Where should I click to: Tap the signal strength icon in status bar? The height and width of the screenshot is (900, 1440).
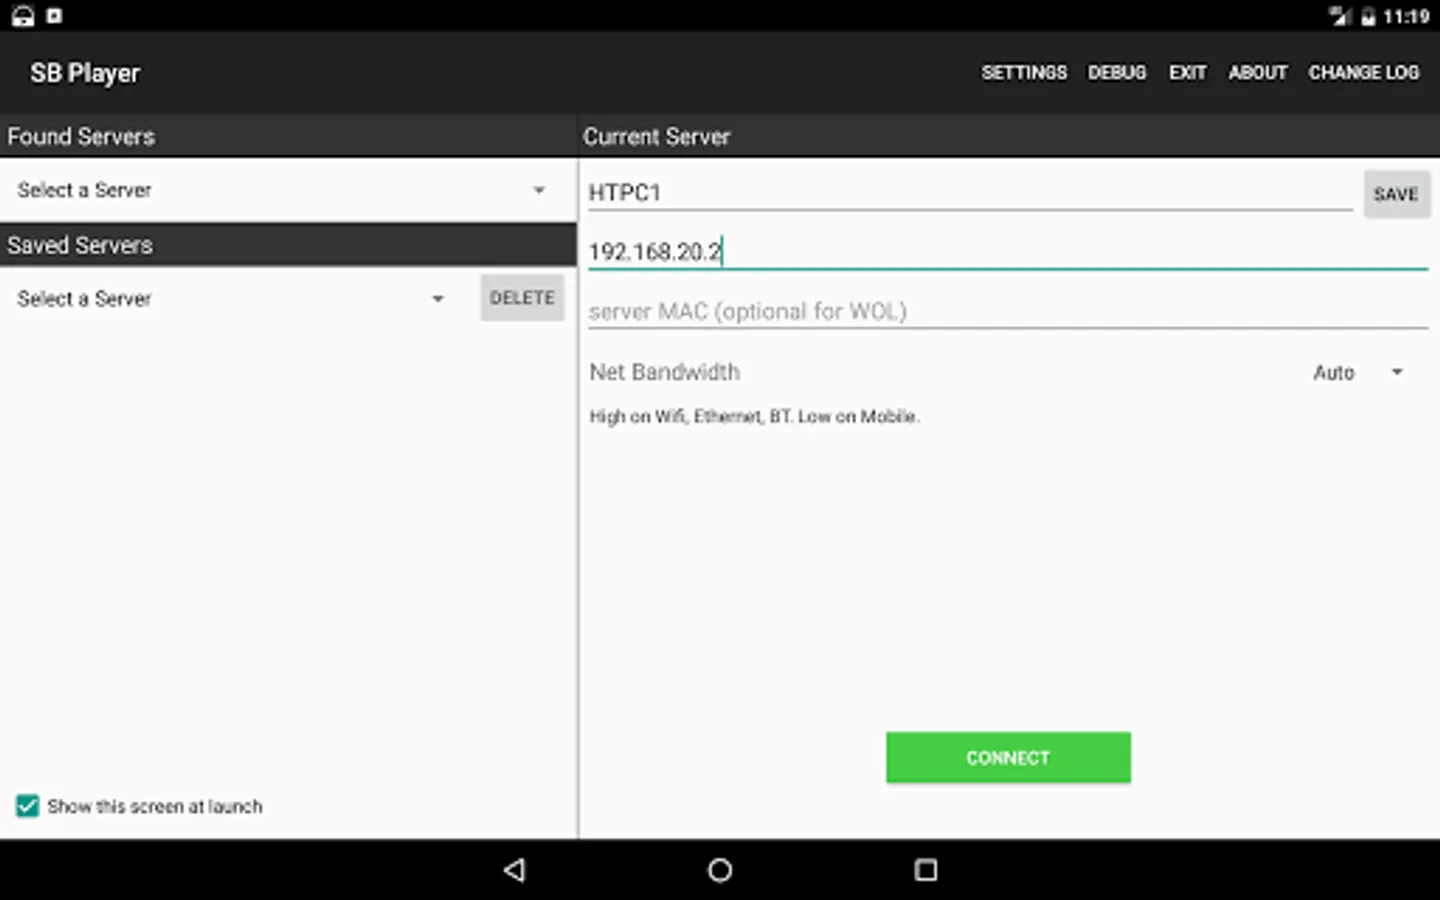tap(1340, 16)
